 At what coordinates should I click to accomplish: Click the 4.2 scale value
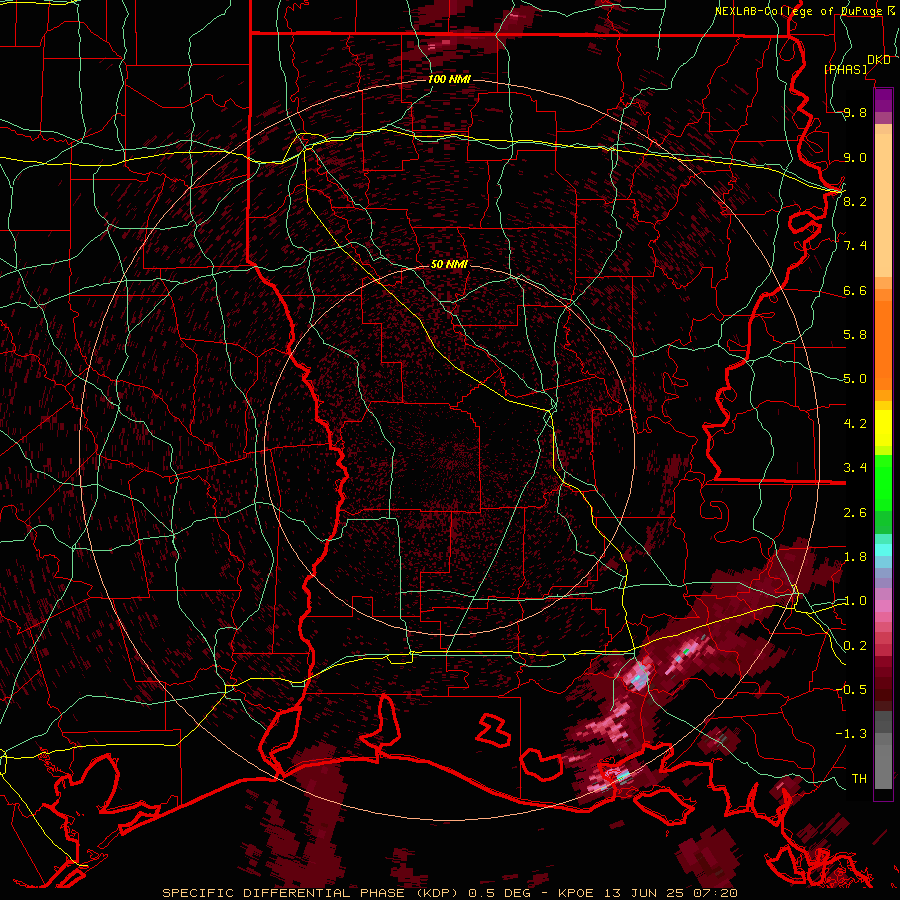[855, 424]
